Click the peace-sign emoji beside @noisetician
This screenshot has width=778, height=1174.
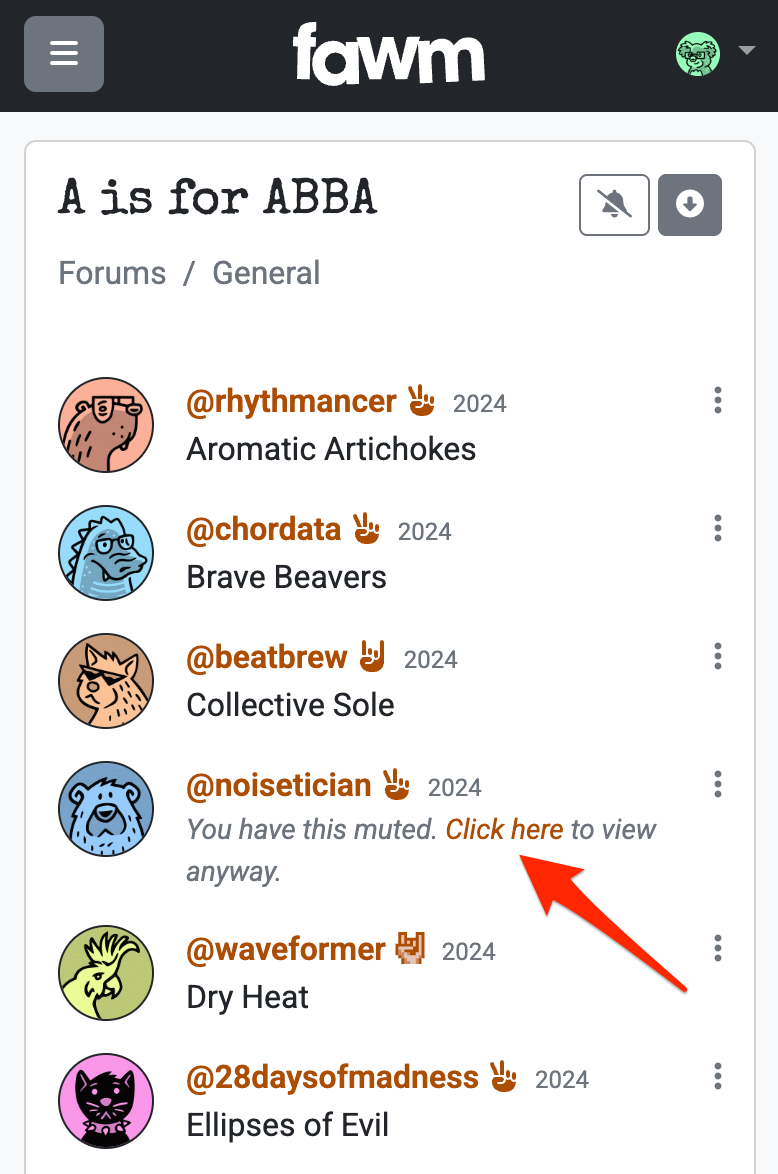396,785
